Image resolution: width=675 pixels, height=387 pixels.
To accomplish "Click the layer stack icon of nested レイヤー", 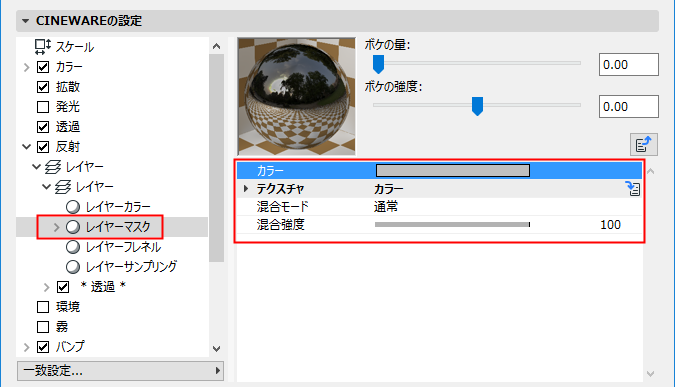I will point(63,187).
